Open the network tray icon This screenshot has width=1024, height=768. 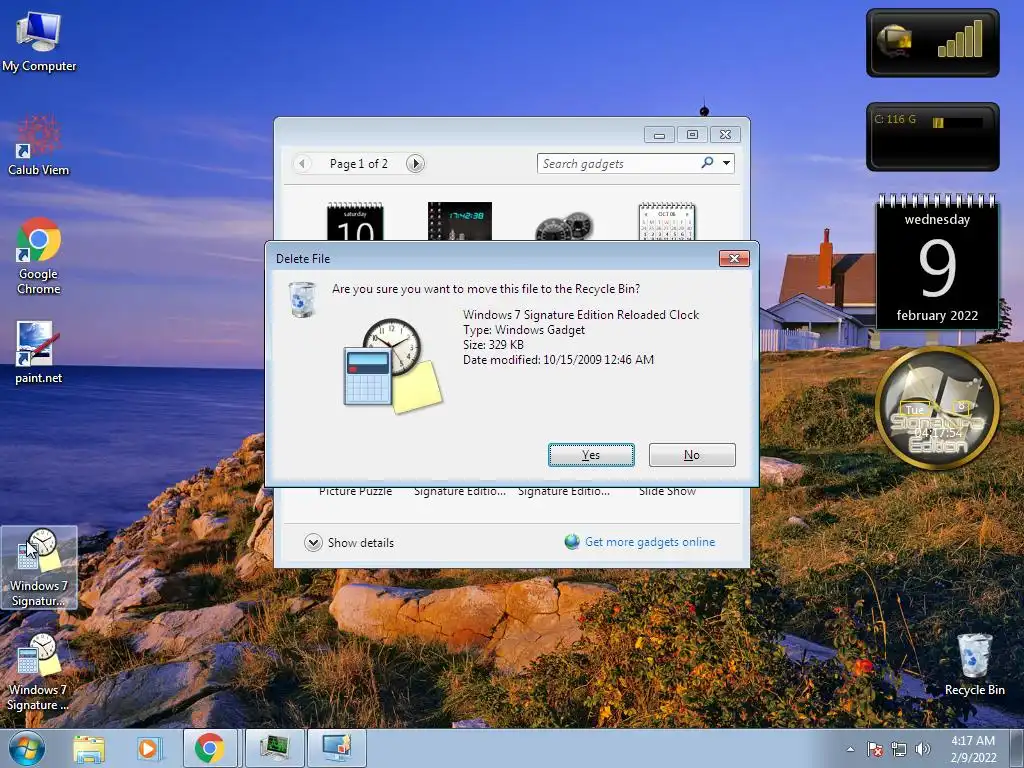pos(899,749)
